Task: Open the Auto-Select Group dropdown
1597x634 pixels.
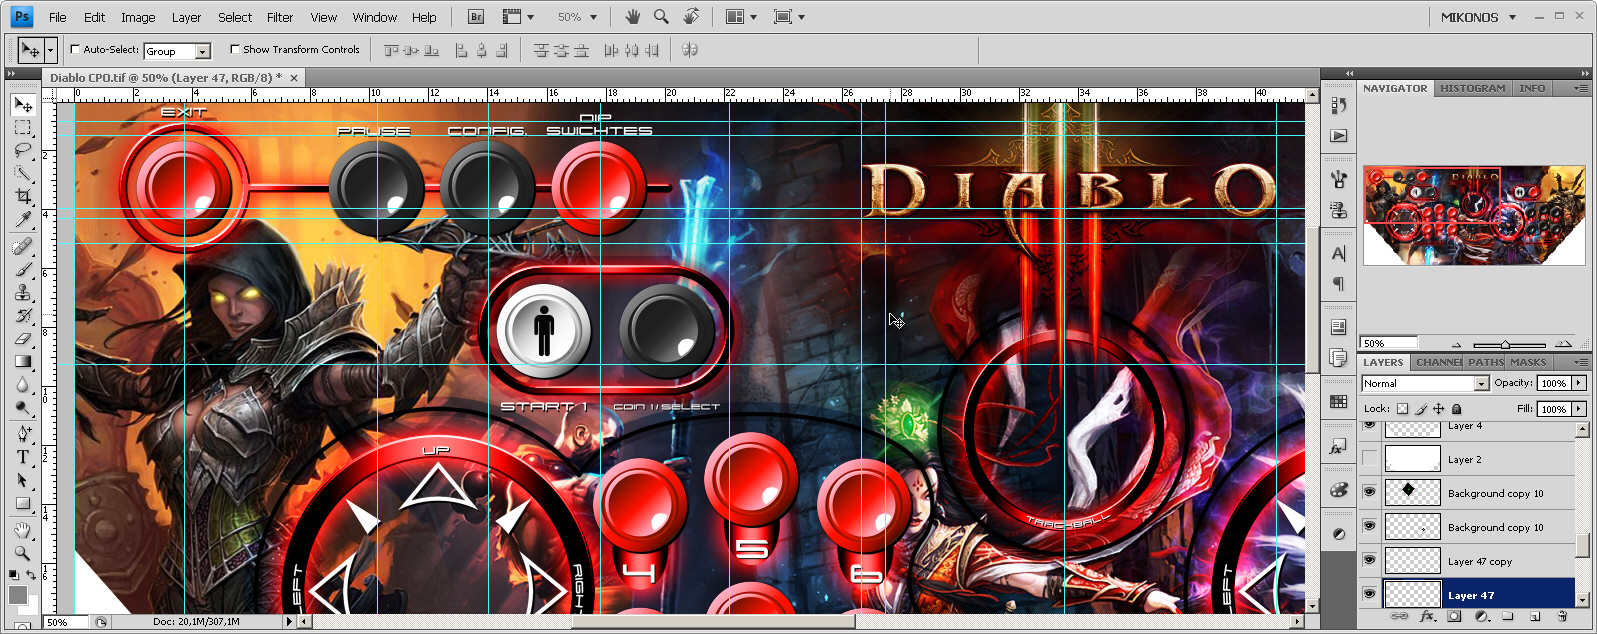Action: (177, 51)
